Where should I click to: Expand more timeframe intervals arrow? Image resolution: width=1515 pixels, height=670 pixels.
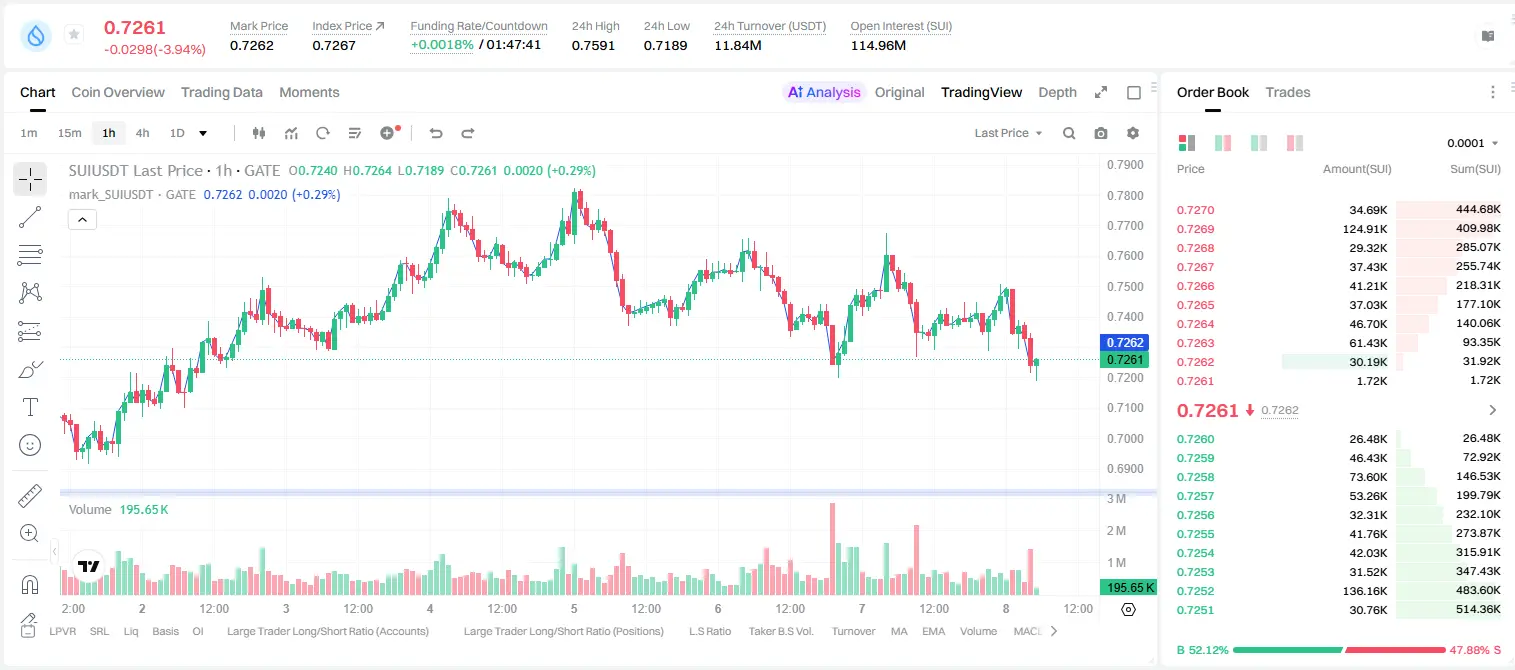tap(203, 133)
